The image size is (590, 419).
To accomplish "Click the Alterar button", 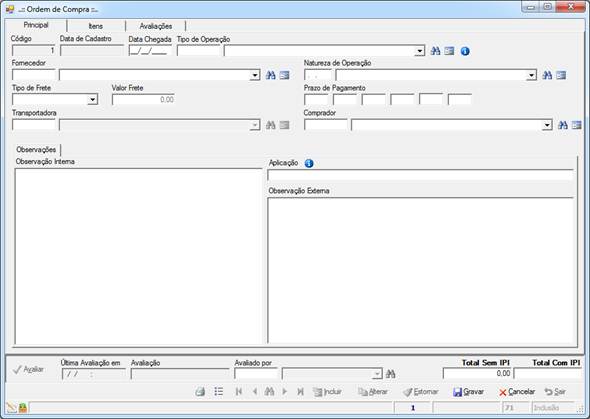I will [373, 392].
